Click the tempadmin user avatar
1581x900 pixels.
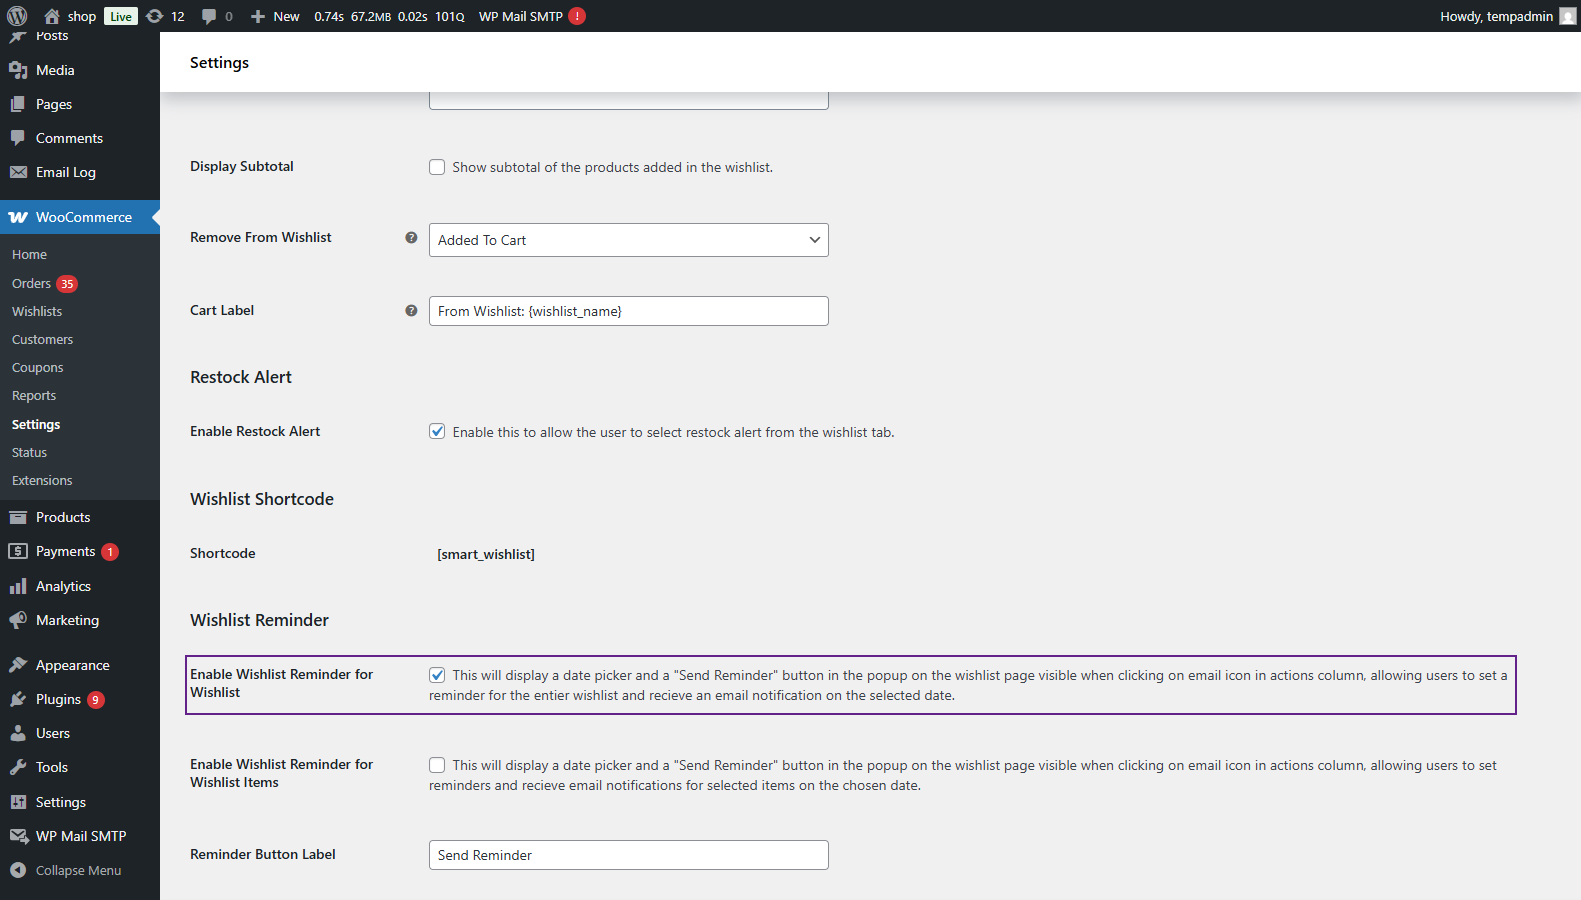(x=1567, y=16)
